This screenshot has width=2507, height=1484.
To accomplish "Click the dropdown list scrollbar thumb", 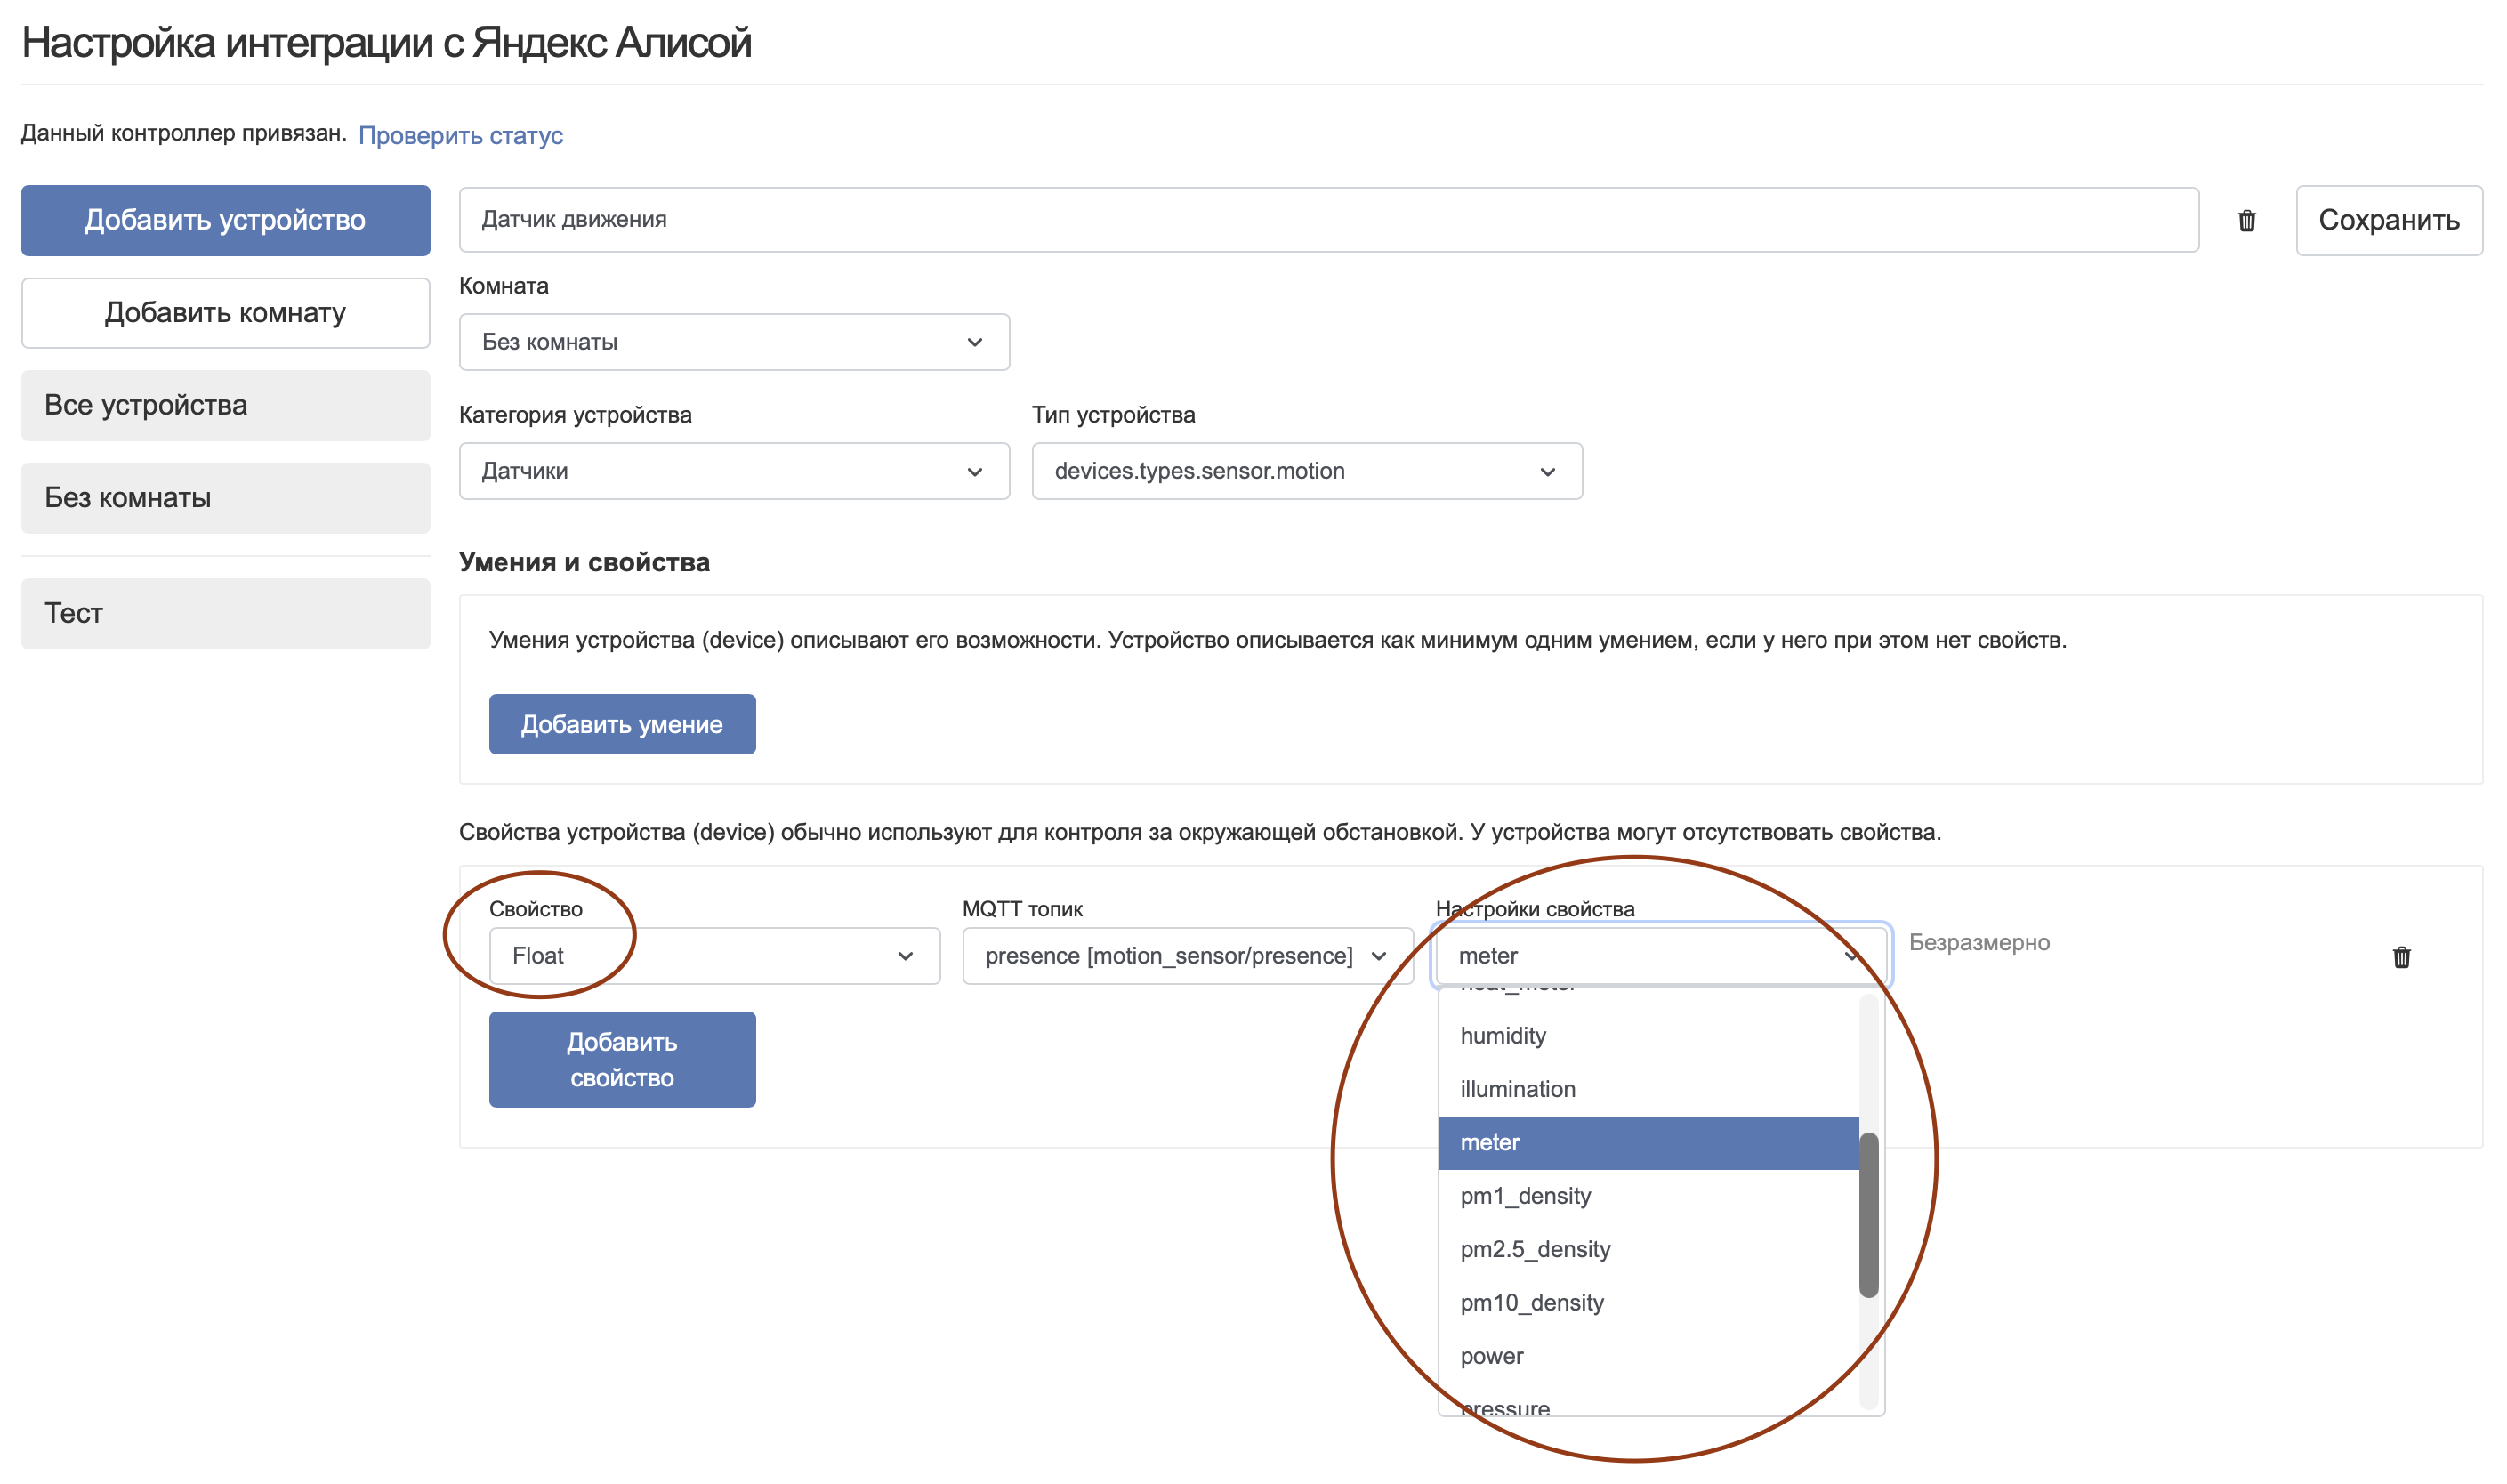I will [x=1867, y=1214].
